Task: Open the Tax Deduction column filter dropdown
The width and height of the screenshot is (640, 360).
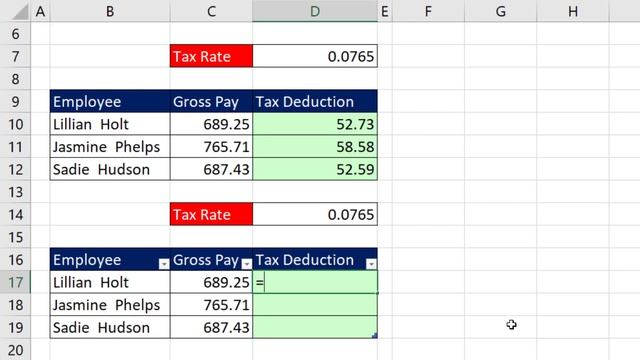Action: pos(371,264)
